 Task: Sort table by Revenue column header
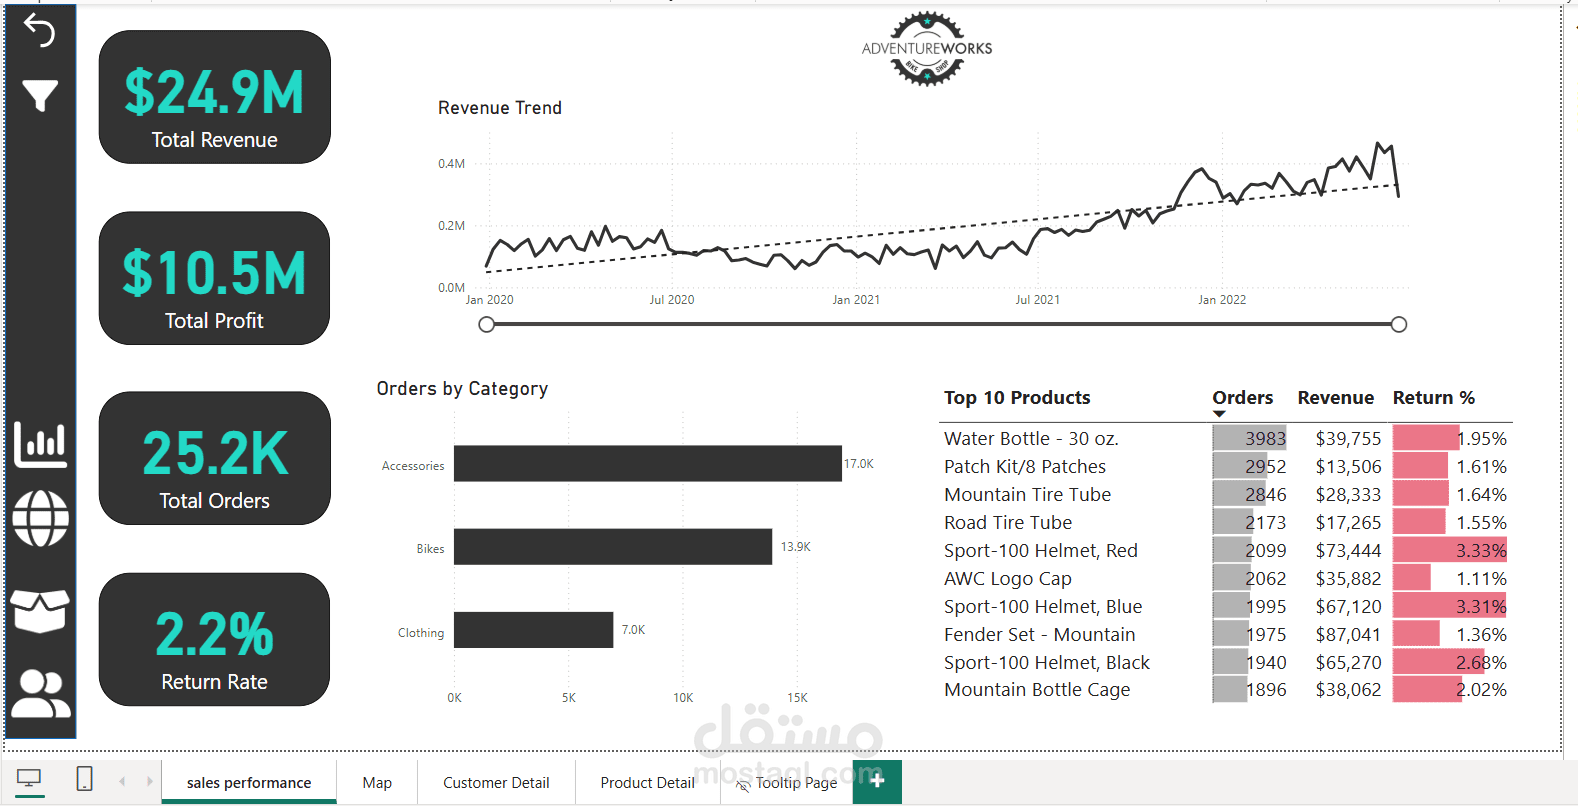pos(1335,398)
